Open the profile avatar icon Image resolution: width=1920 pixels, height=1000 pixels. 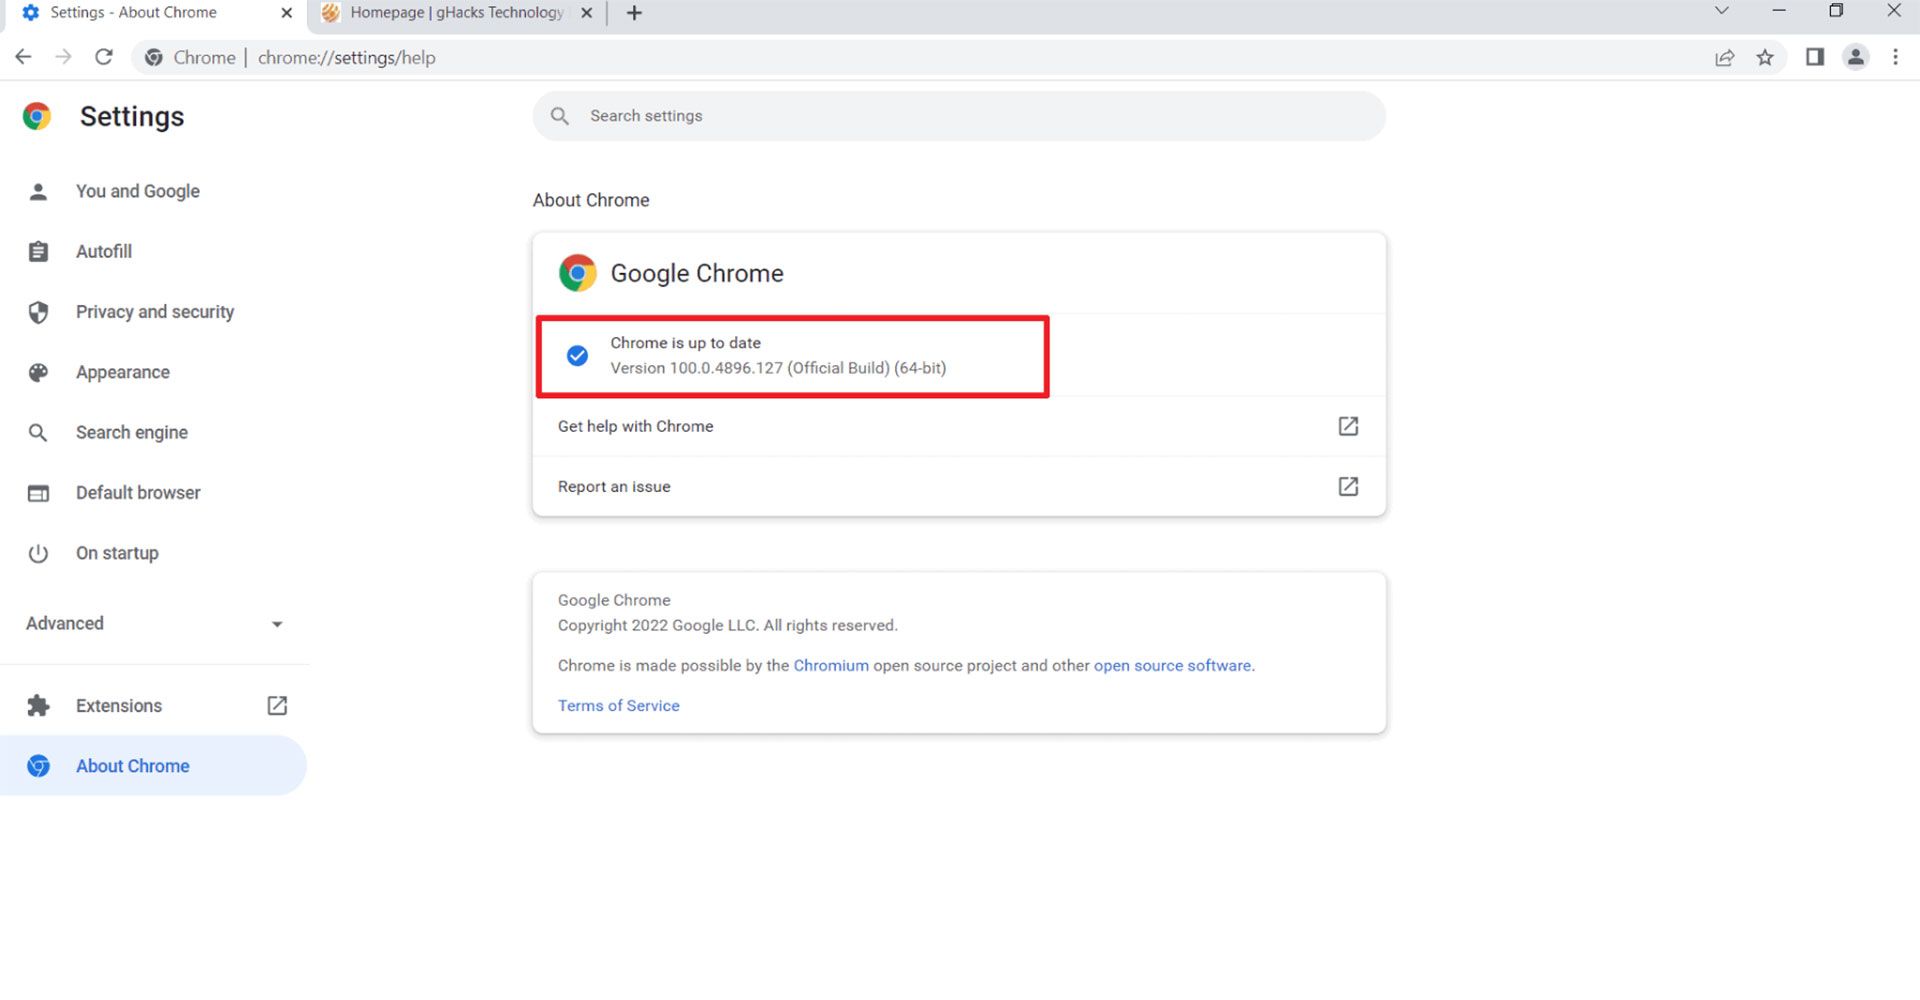(1855, 57)
